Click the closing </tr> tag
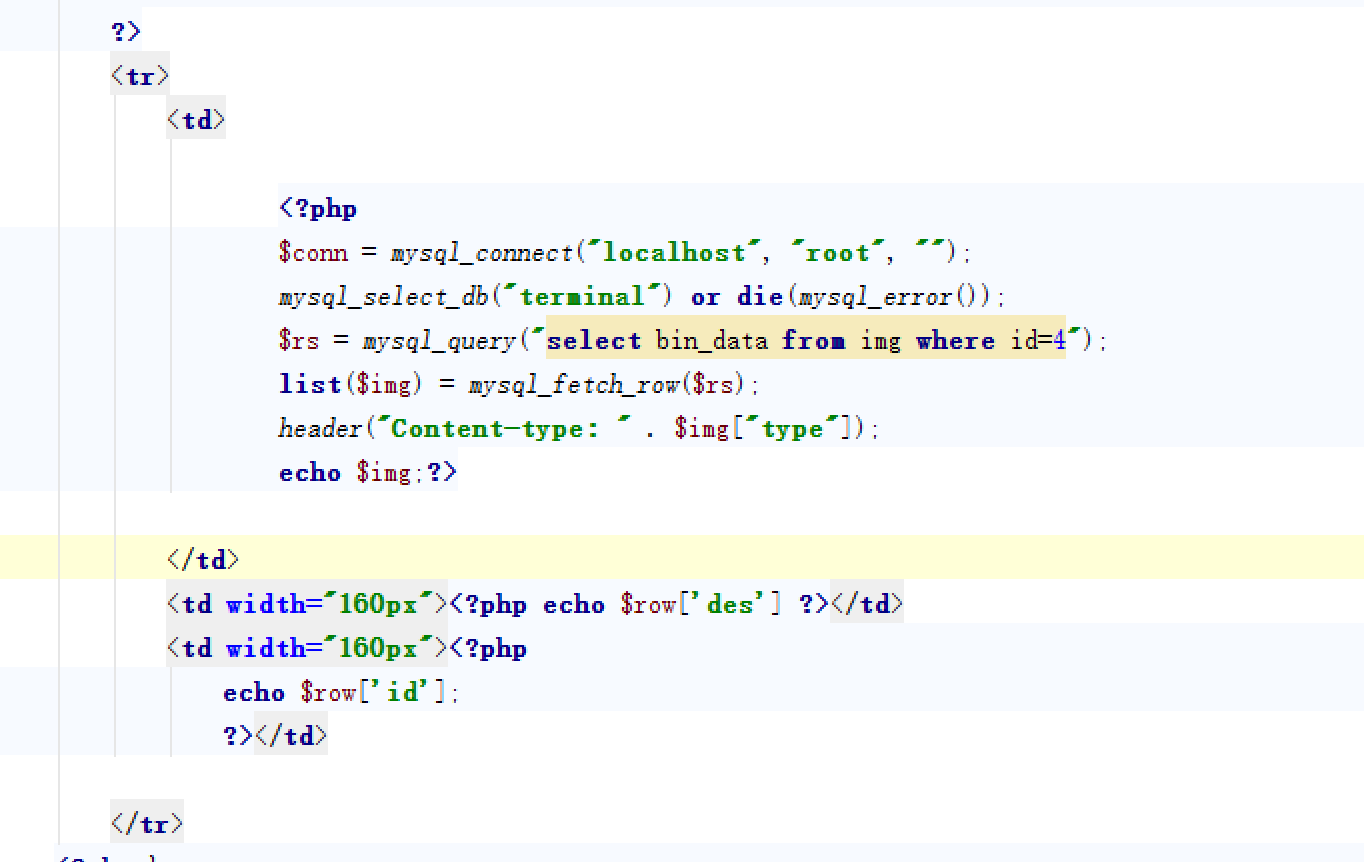The height and width of the screenshot is (862, 1364). 147,825
